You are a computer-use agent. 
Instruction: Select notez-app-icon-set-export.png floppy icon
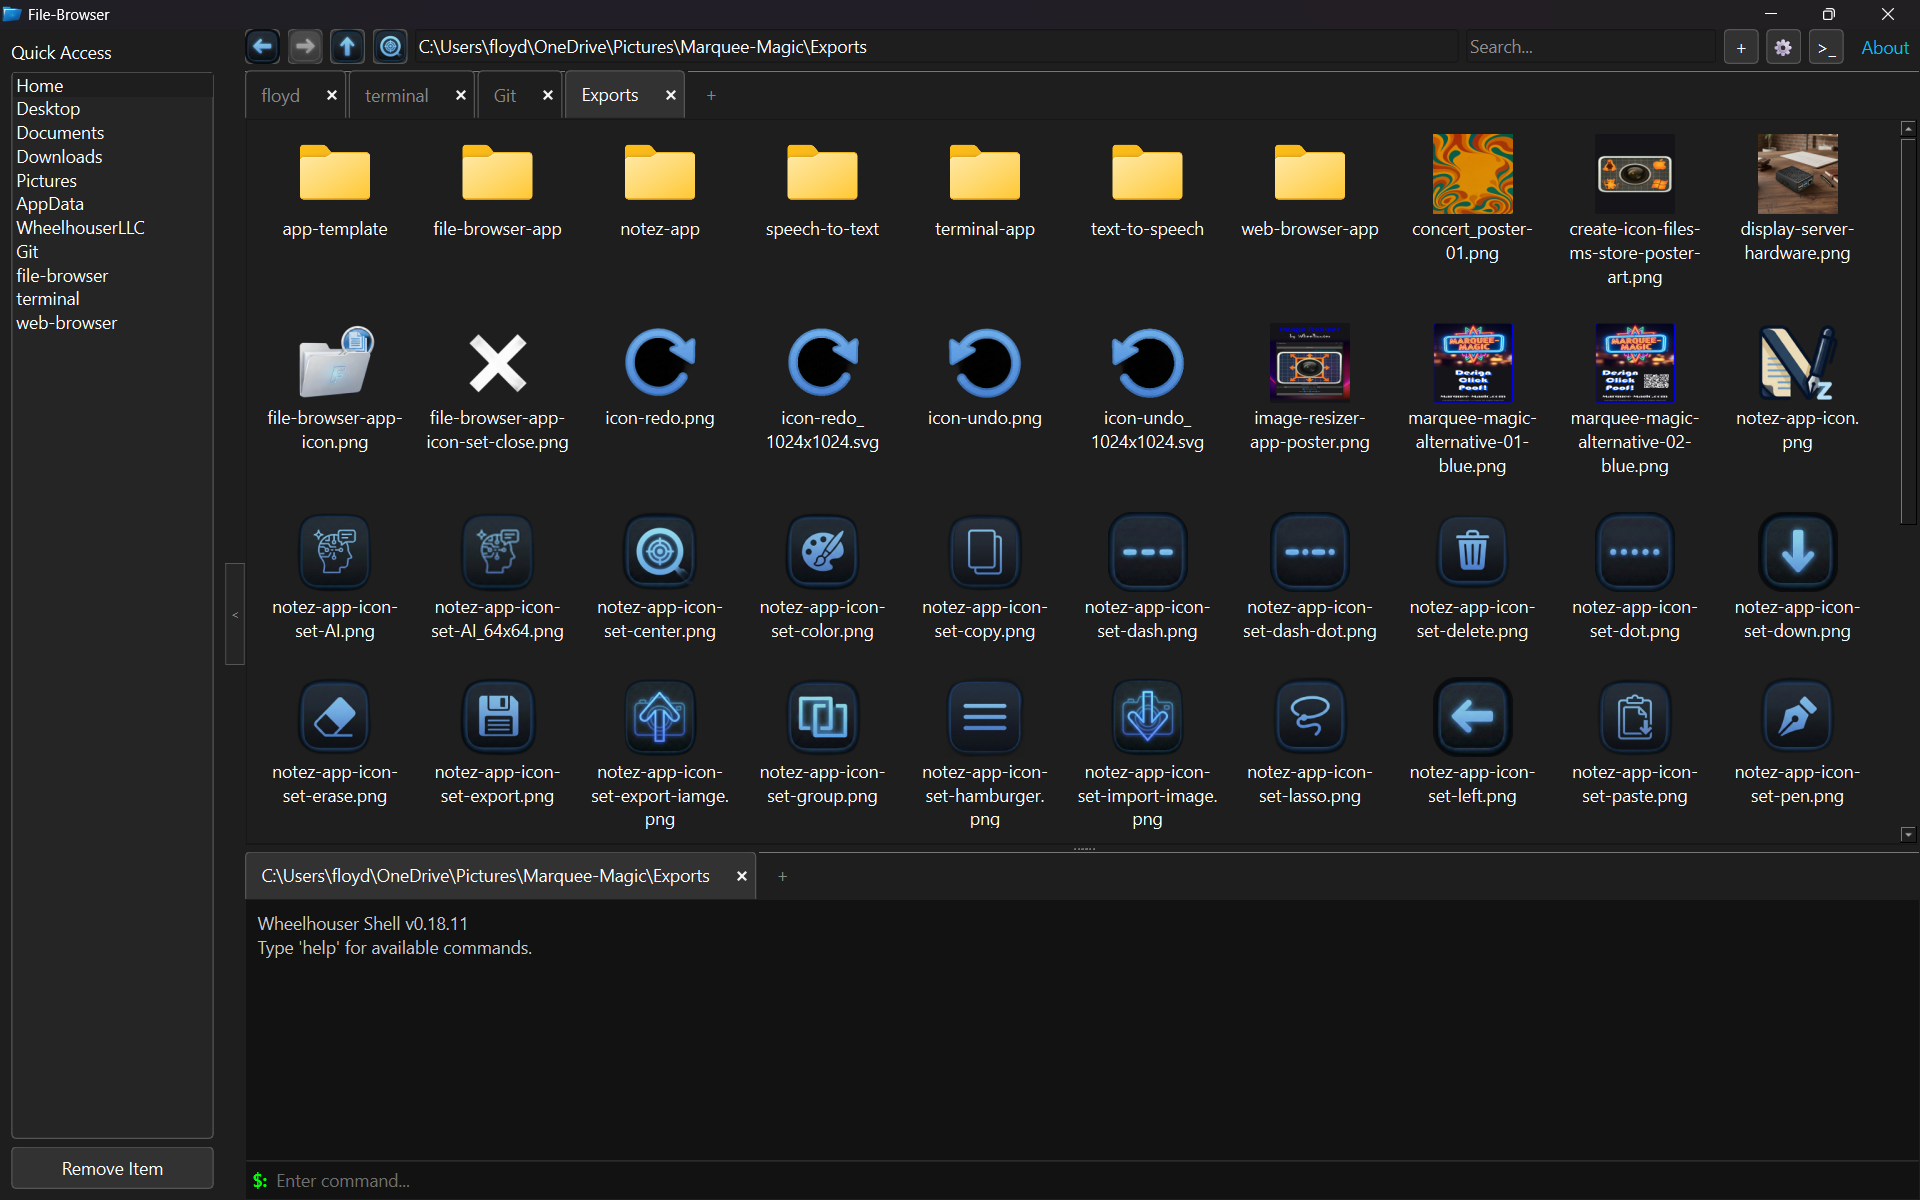point(497,744)
